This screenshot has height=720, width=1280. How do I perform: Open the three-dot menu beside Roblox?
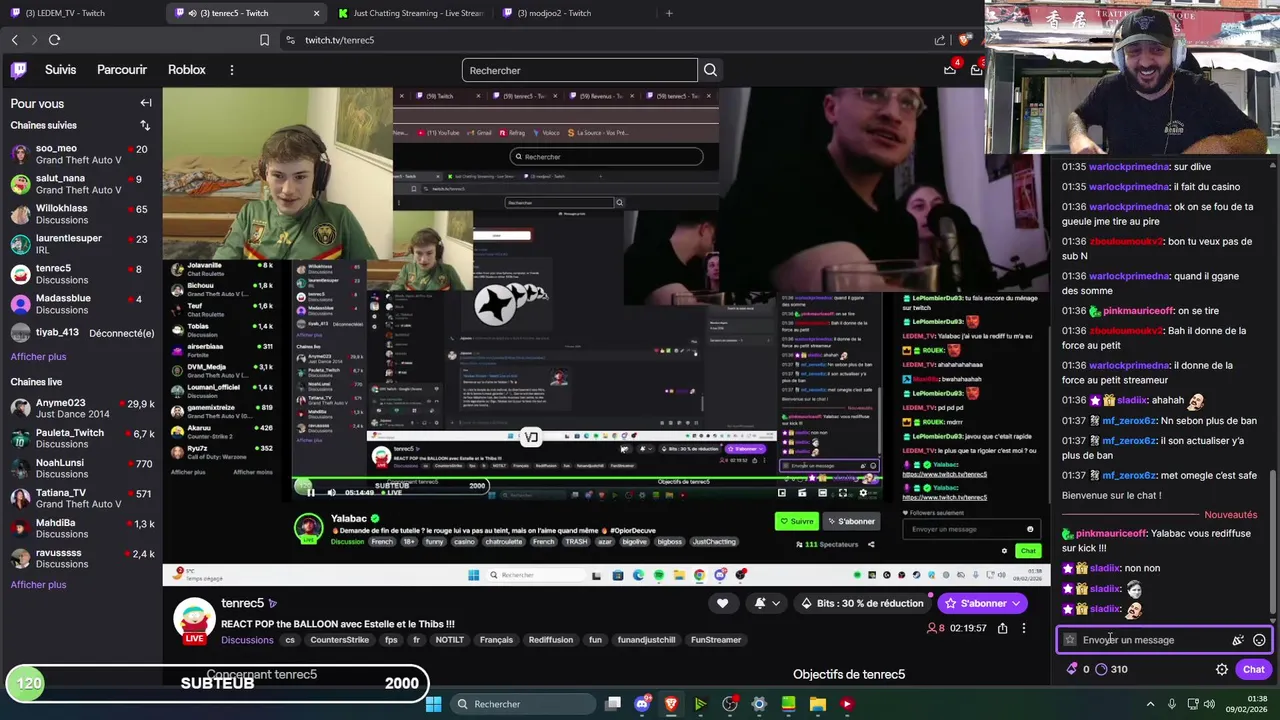pyautogui.click(x=231, y=70)
